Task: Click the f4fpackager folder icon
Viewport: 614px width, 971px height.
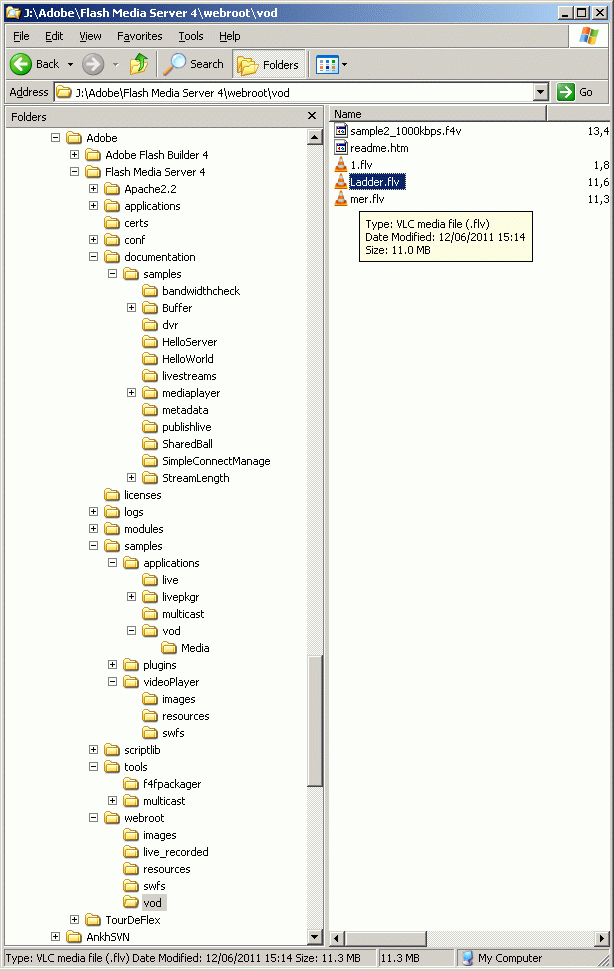Action: (131, 783)
